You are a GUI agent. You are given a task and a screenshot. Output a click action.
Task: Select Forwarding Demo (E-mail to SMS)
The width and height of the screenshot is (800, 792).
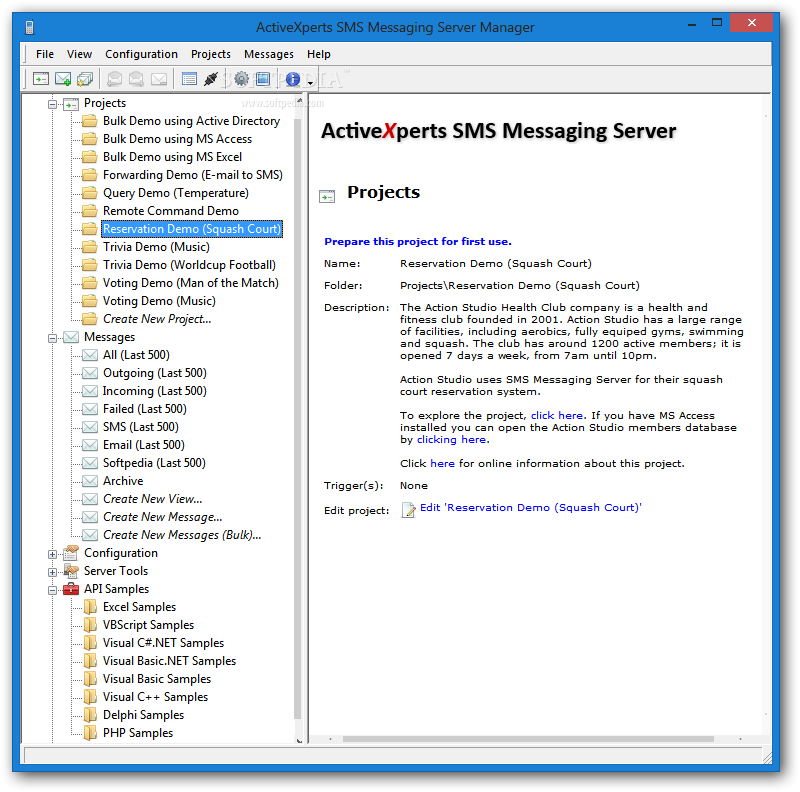point(193,175)
